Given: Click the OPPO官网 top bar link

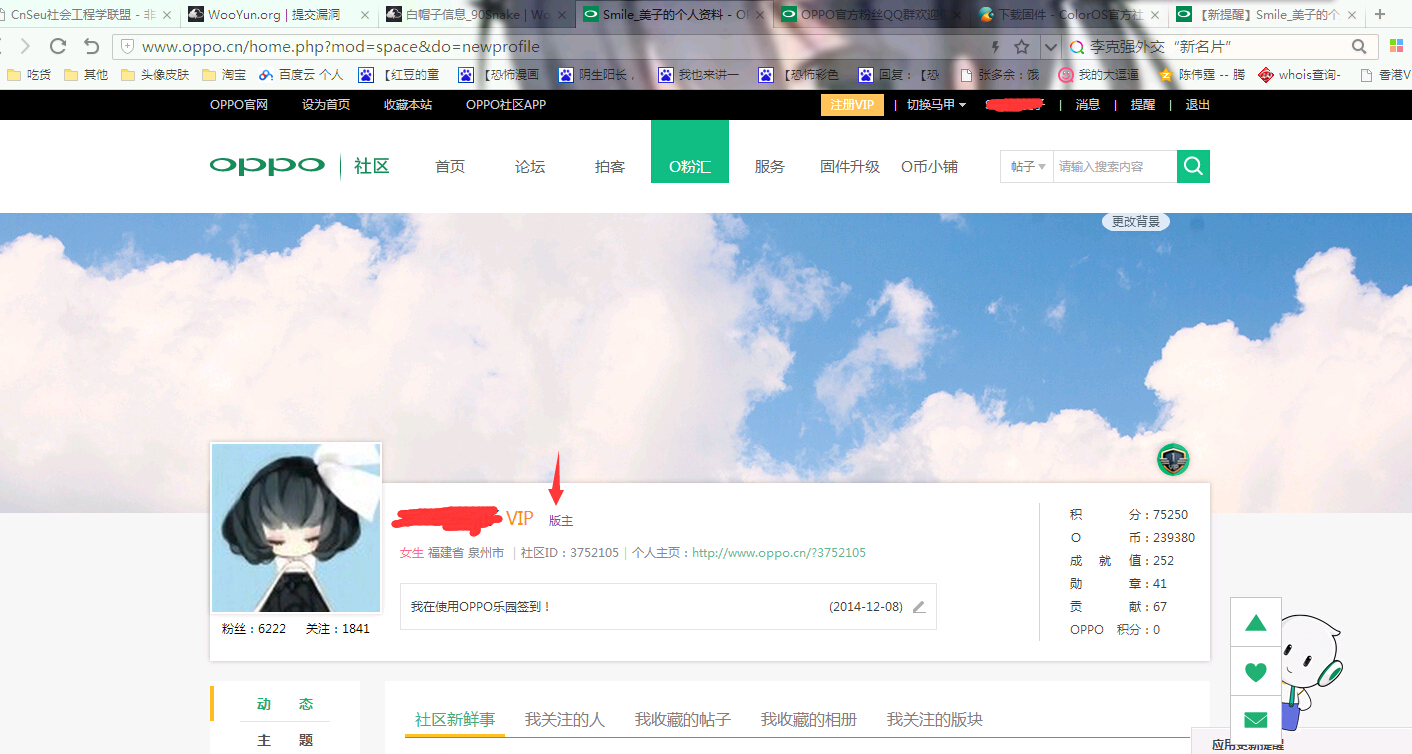Looking at the screenshot, I should tap(239, 105).
